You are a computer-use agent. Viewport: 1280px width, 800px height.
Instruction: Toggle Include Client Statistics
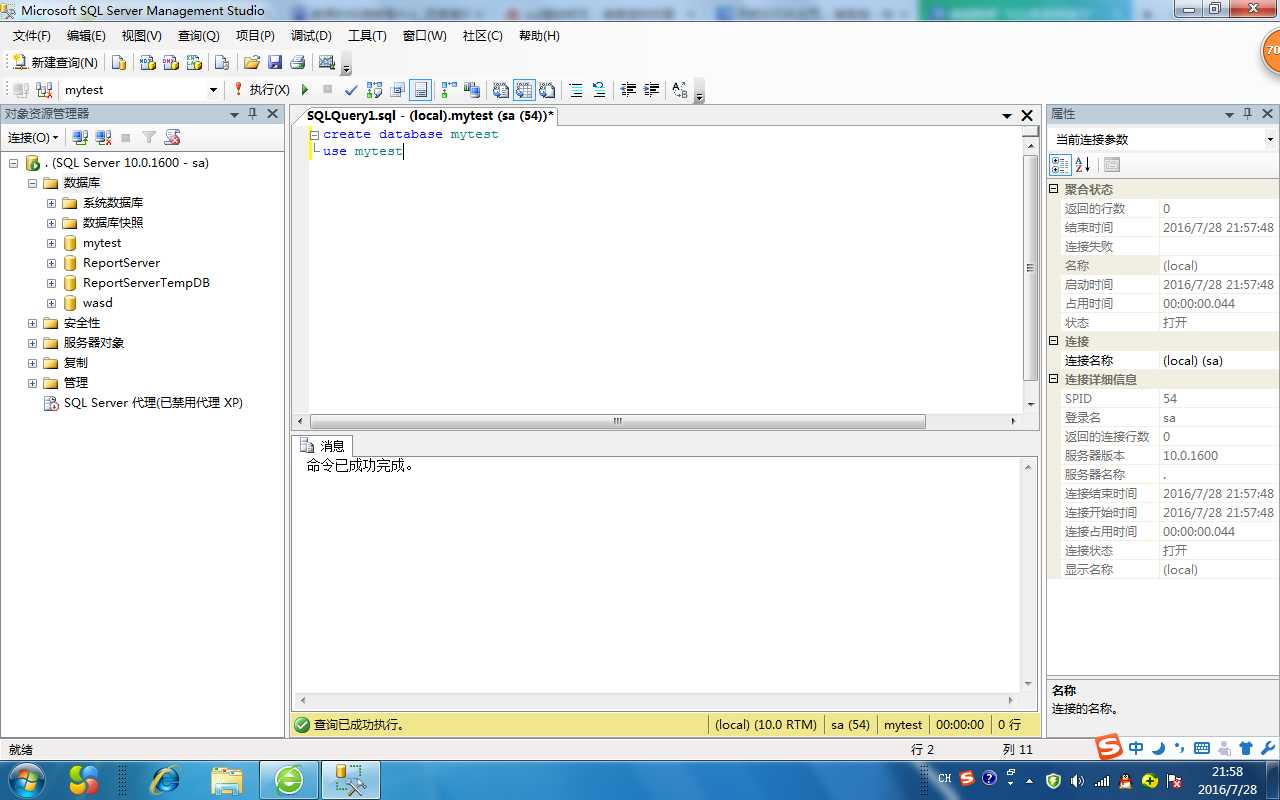point(472,90)
